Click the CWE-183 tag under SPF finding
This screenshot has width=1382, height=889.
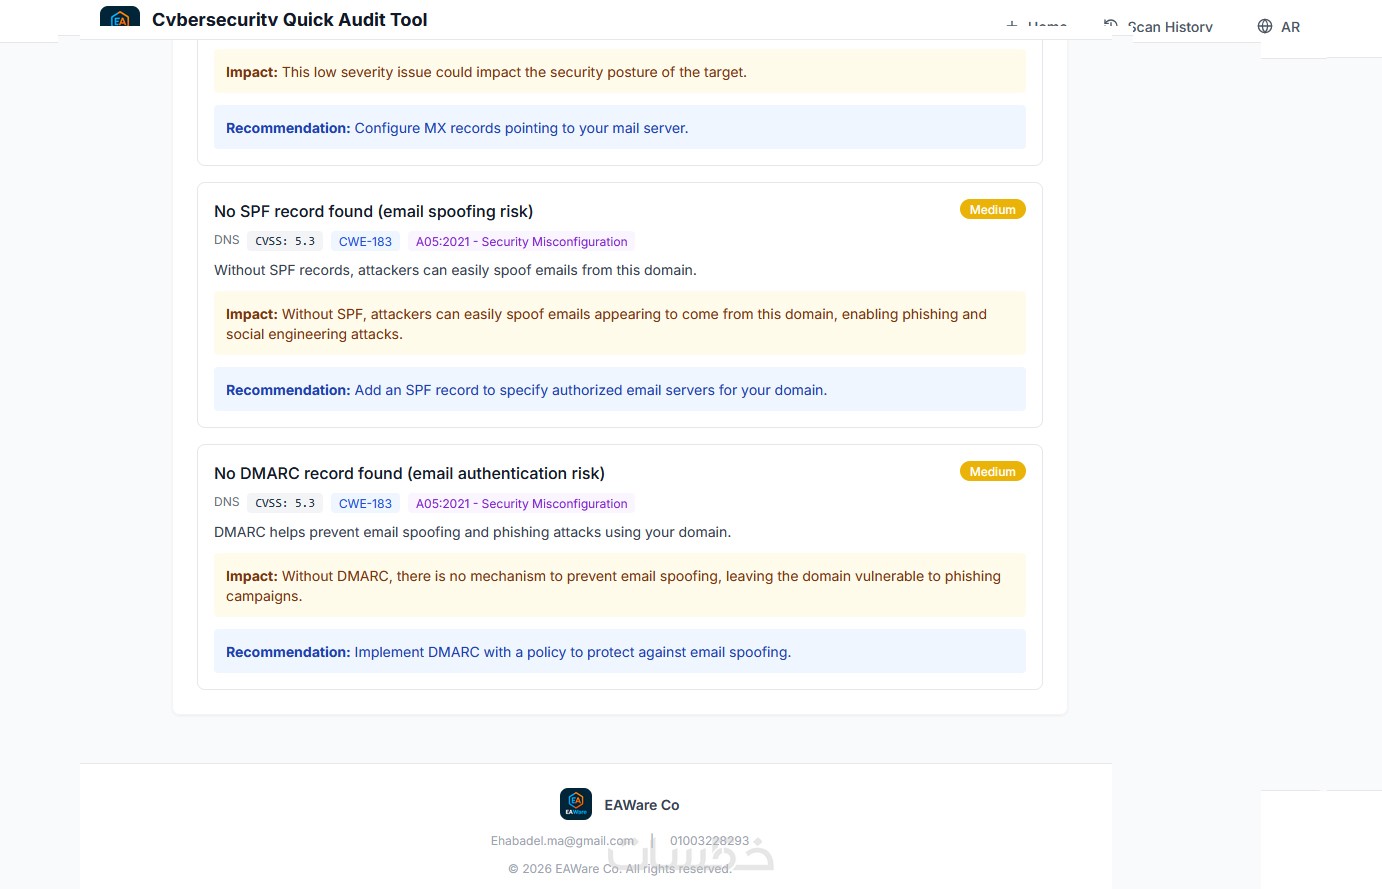point(365,242)
